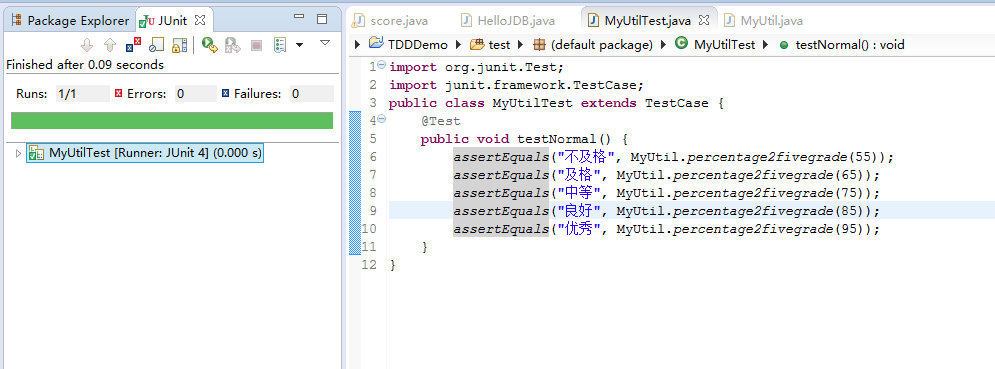Click the TestCase superclass name on line 3
This screenshot has width=995, height=369.
(677, 103)
